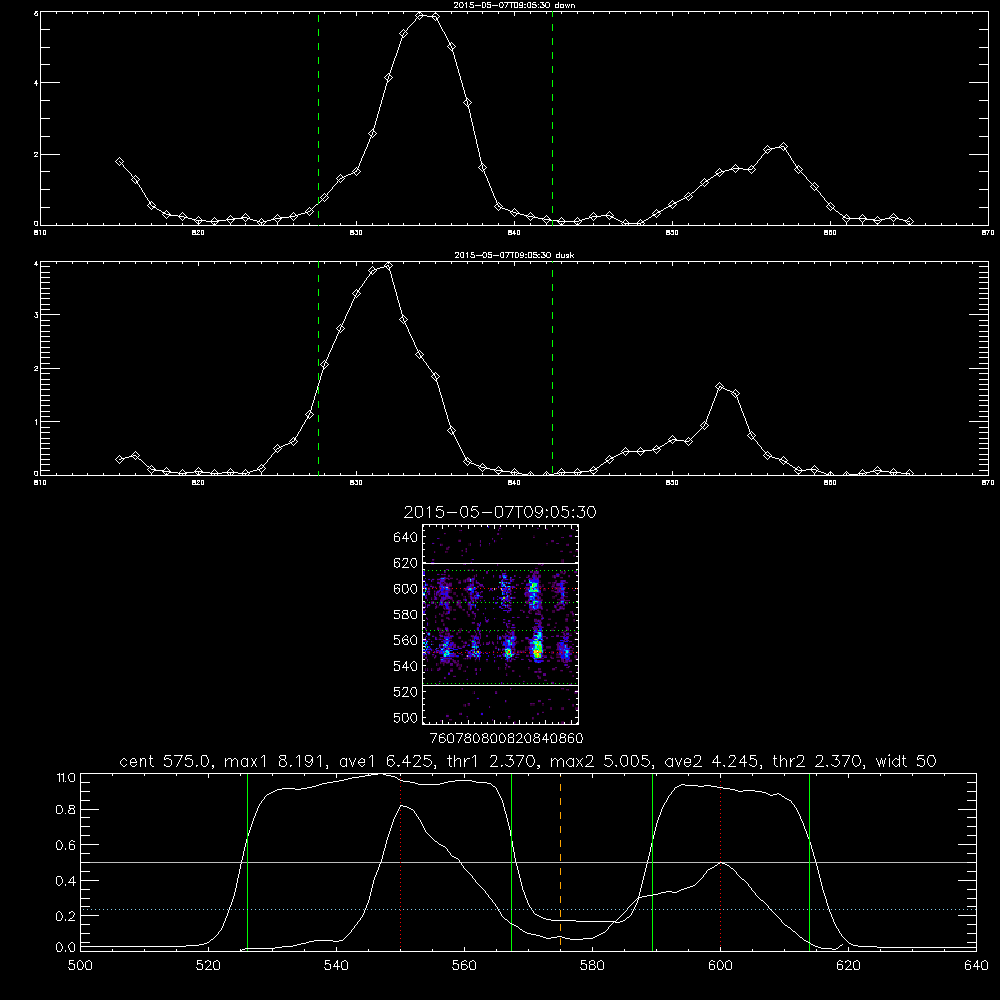
Task: Select the 'max1 8.191' value
Action: (274, 761)
